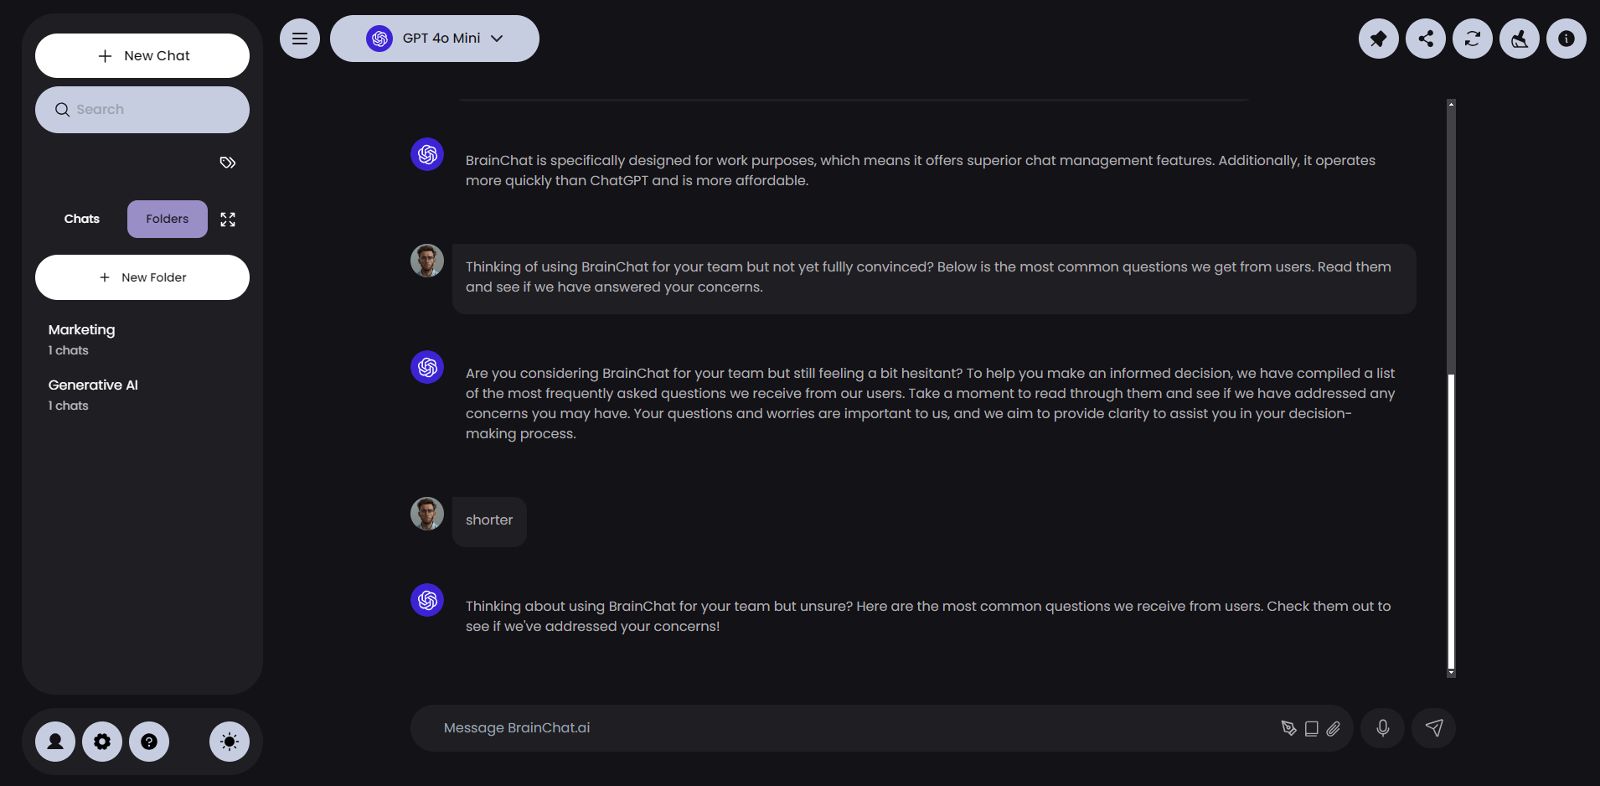Create a New Folder
The width and height of the screenshot is (1600, 786).
[x=142, y=277]
